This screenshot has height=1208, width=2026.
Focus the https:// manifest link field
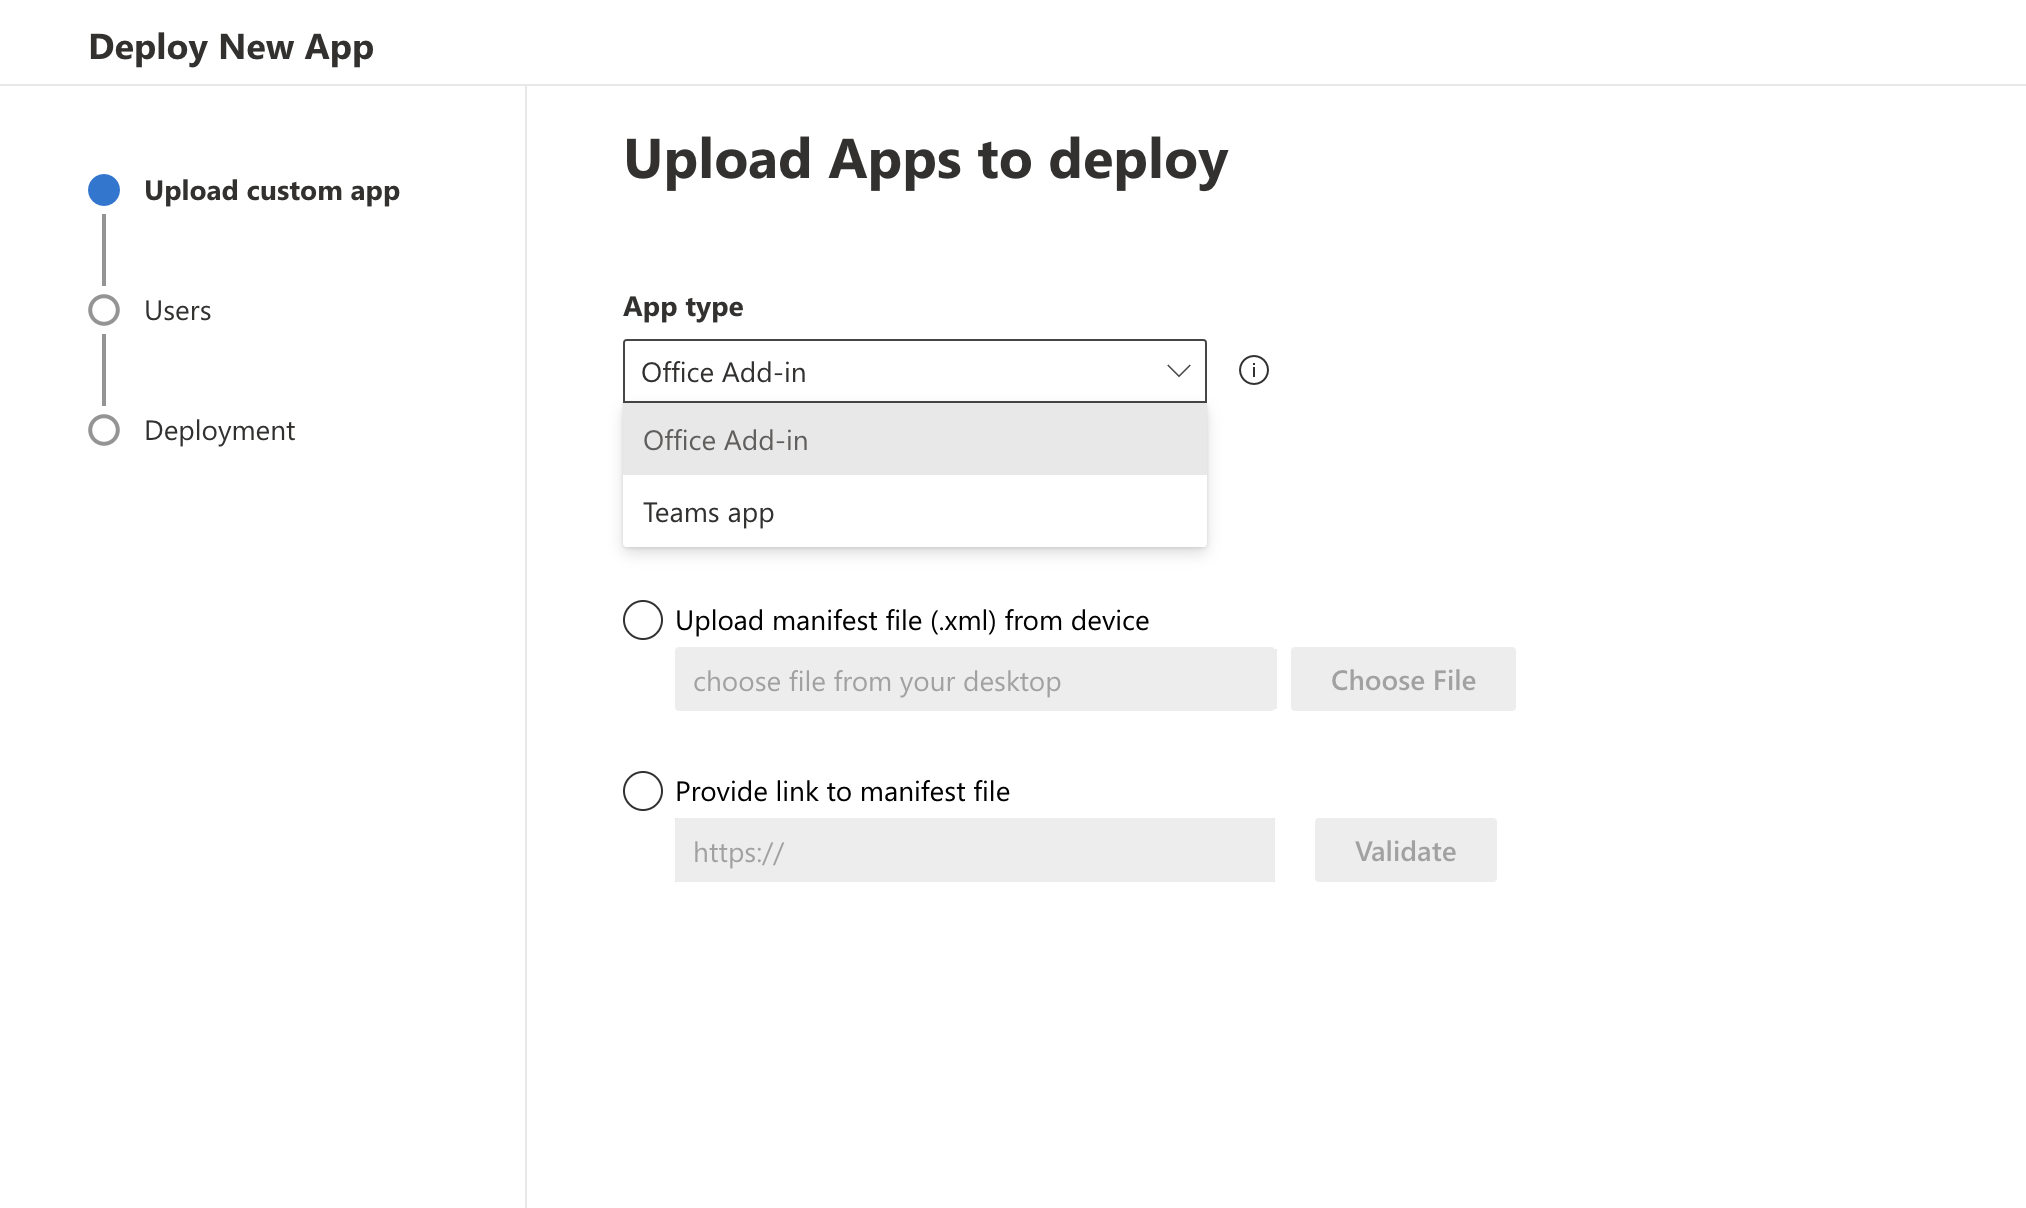pos(975,851)
